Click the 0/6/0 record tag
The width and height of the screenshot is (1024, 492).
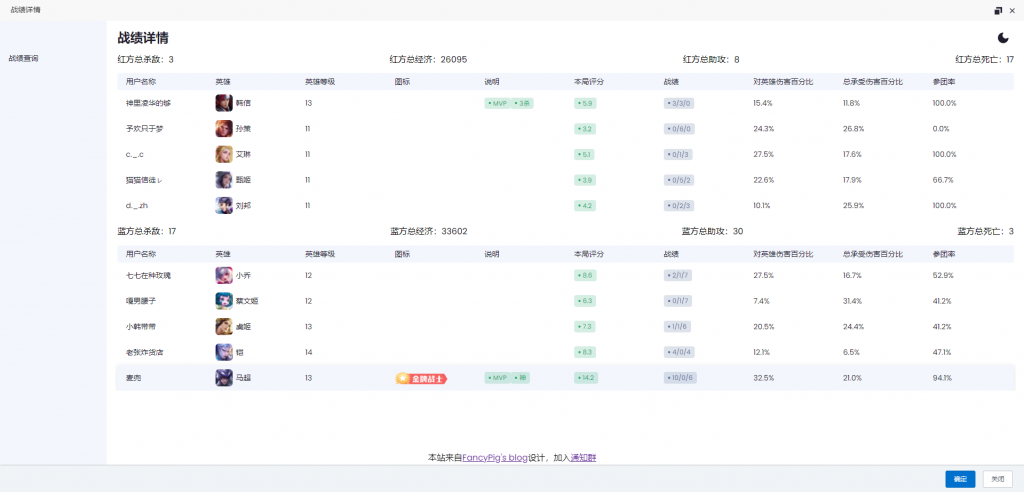(679, 129)
